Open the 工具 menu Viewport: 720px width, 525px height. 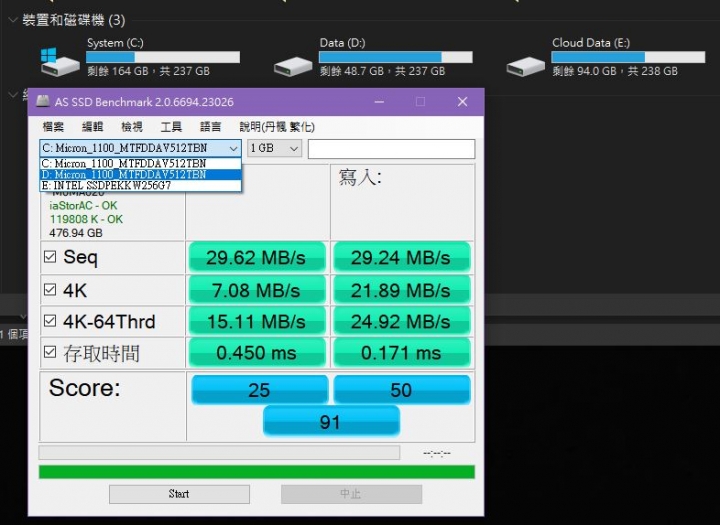coord(171,127)
